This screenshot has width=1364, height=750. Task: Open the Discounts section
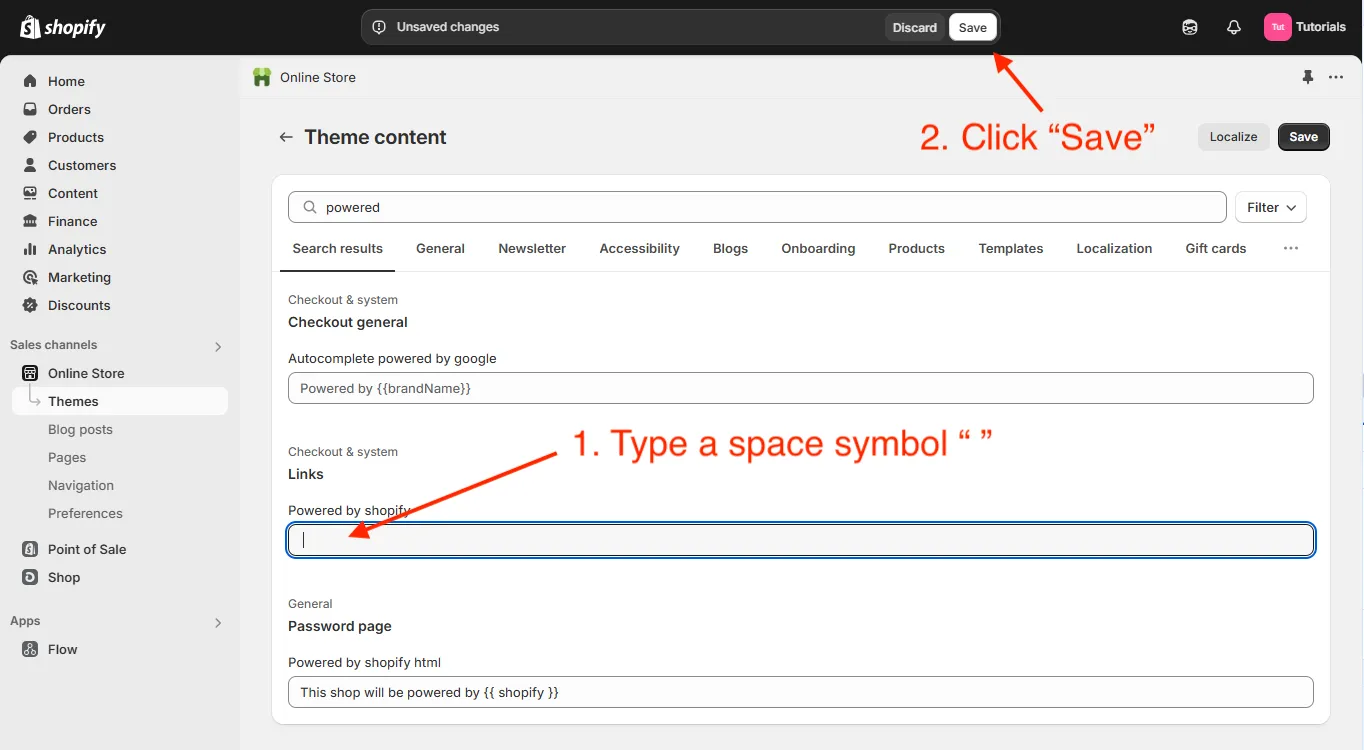point(77,305)
